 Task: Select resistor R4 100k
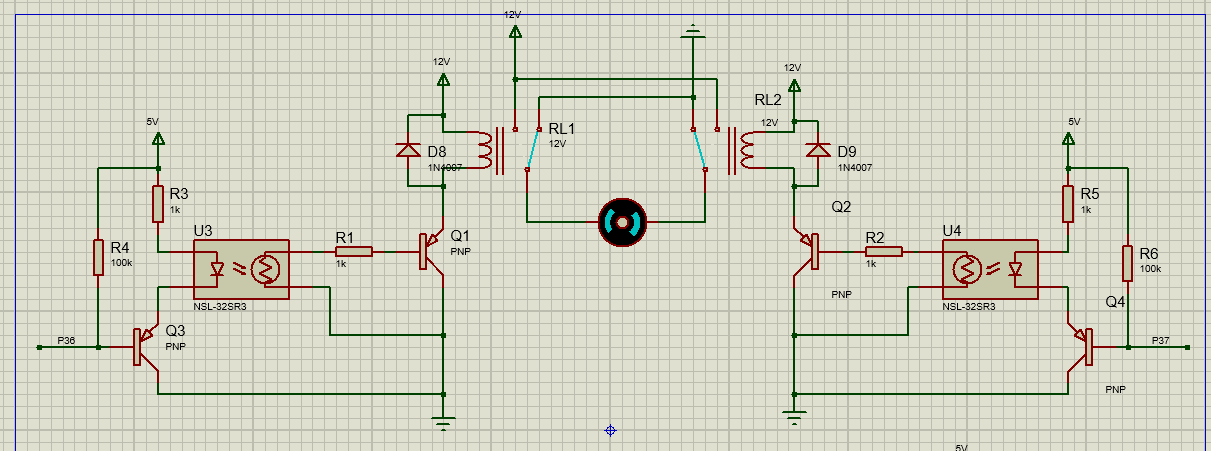click(x=98, y=257)
